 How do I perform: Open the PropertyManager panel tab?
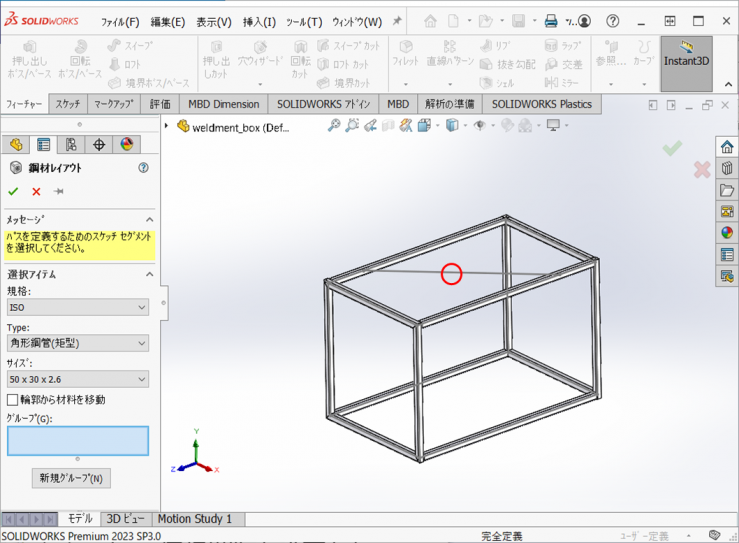click(43, 145)
